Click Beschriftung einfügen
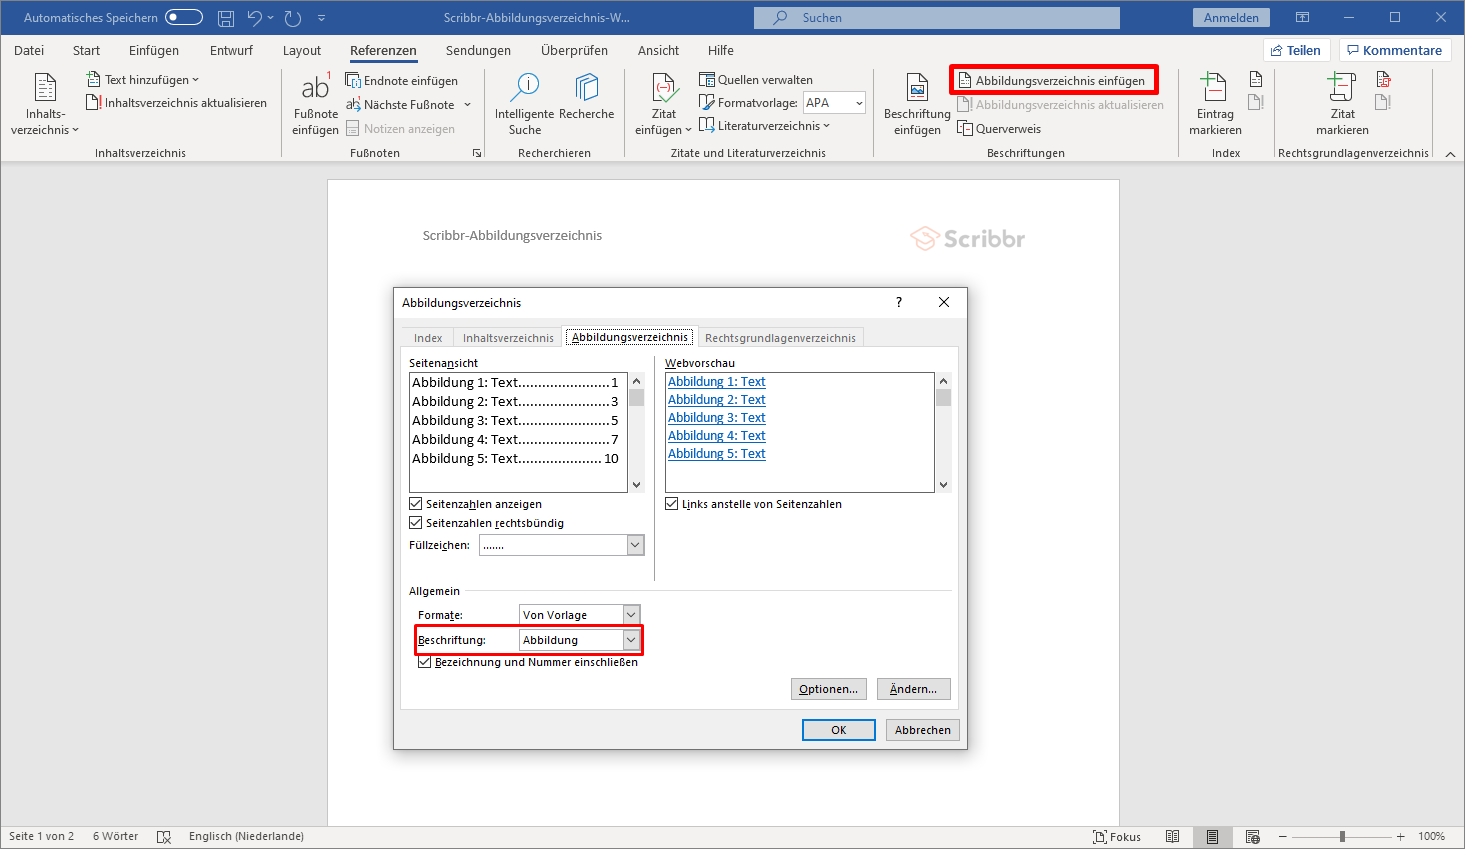Image resolution: width=1466 pixels, height=850 pixels. [x=917, y=104]
